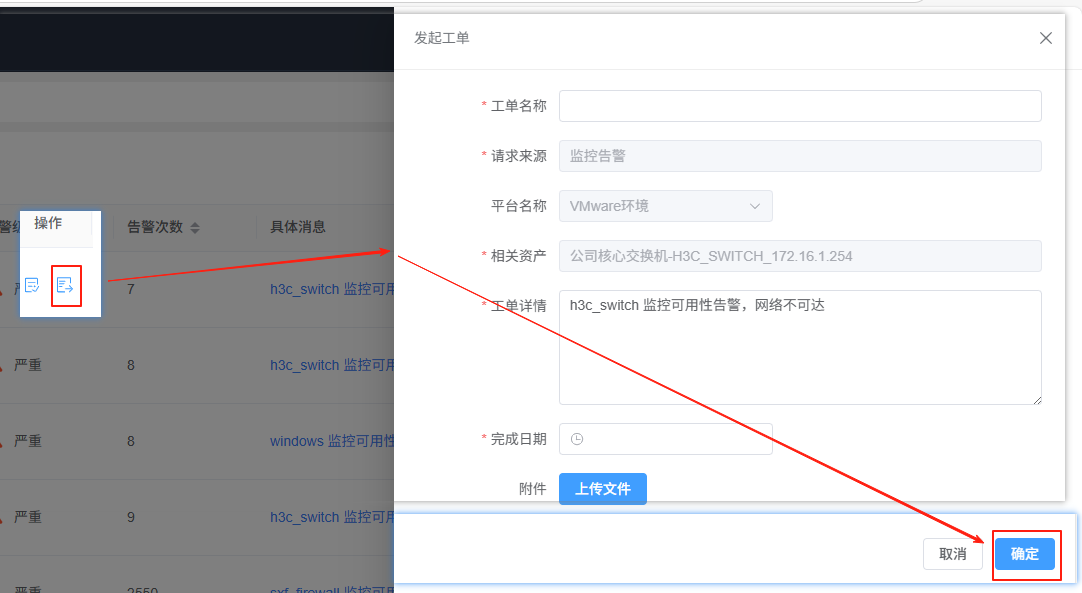
Task: Click the 完成日期 date picker field
Action: coord(665,439)
